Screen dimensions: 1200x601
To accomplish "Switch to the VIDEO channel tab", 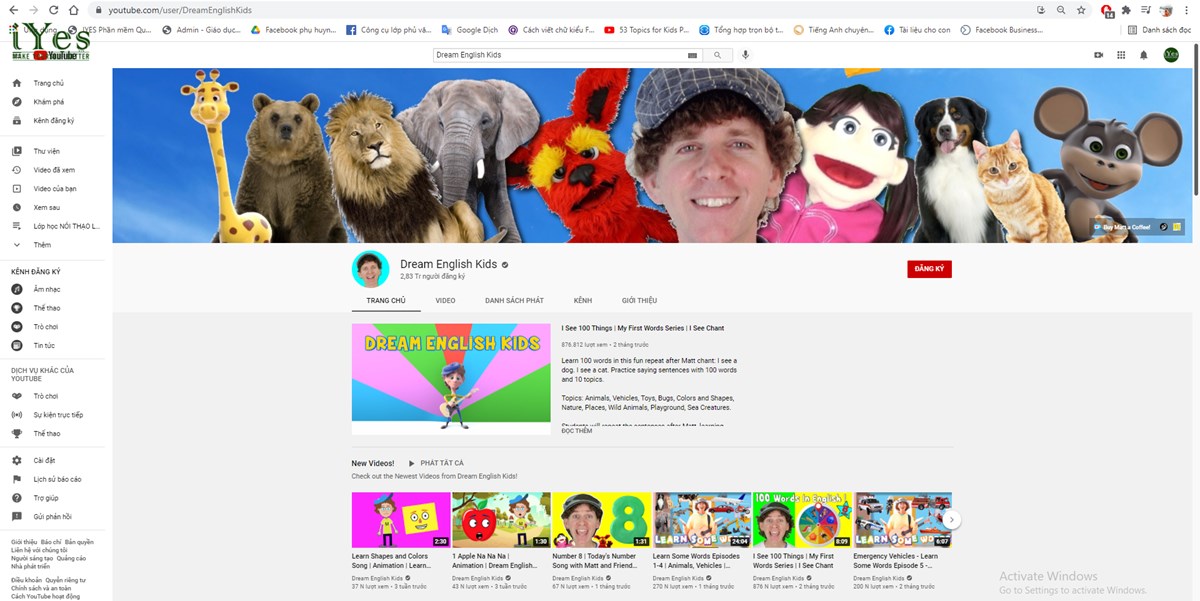I will click(445, 300).
